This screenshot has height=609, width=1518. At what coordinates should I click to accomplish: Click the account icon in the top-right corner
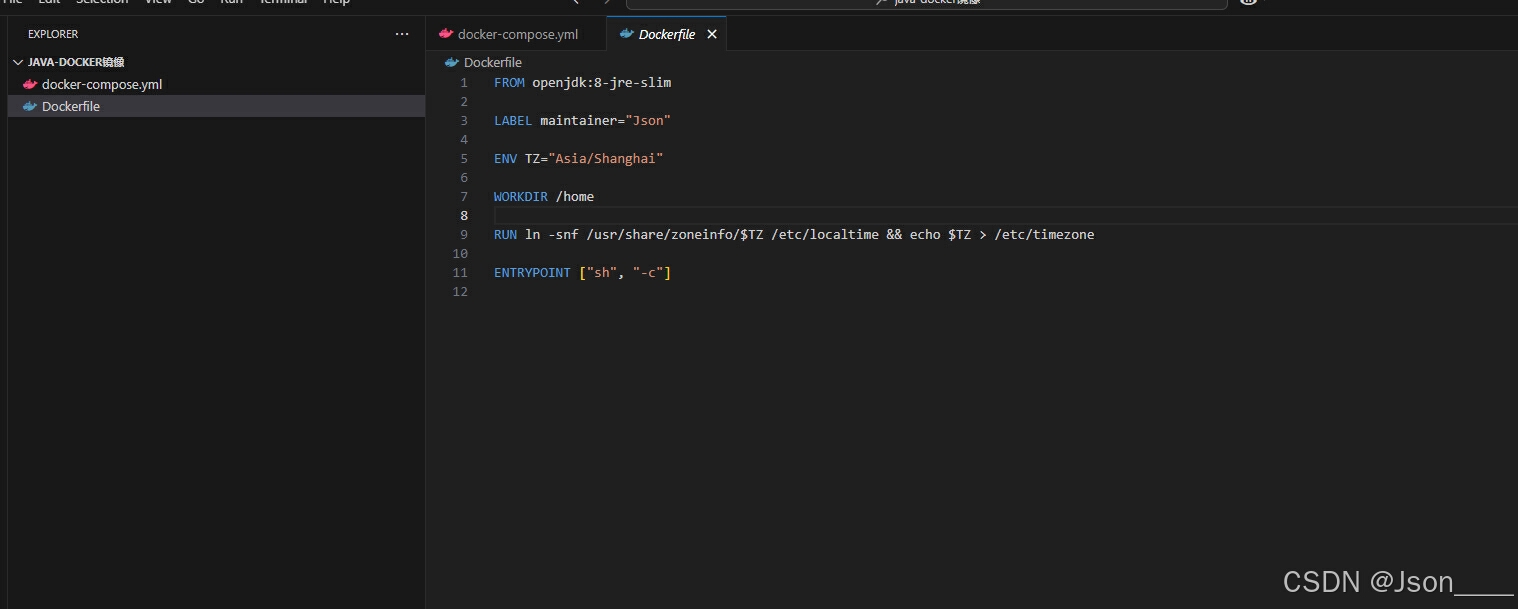[x=1248, y=3]
